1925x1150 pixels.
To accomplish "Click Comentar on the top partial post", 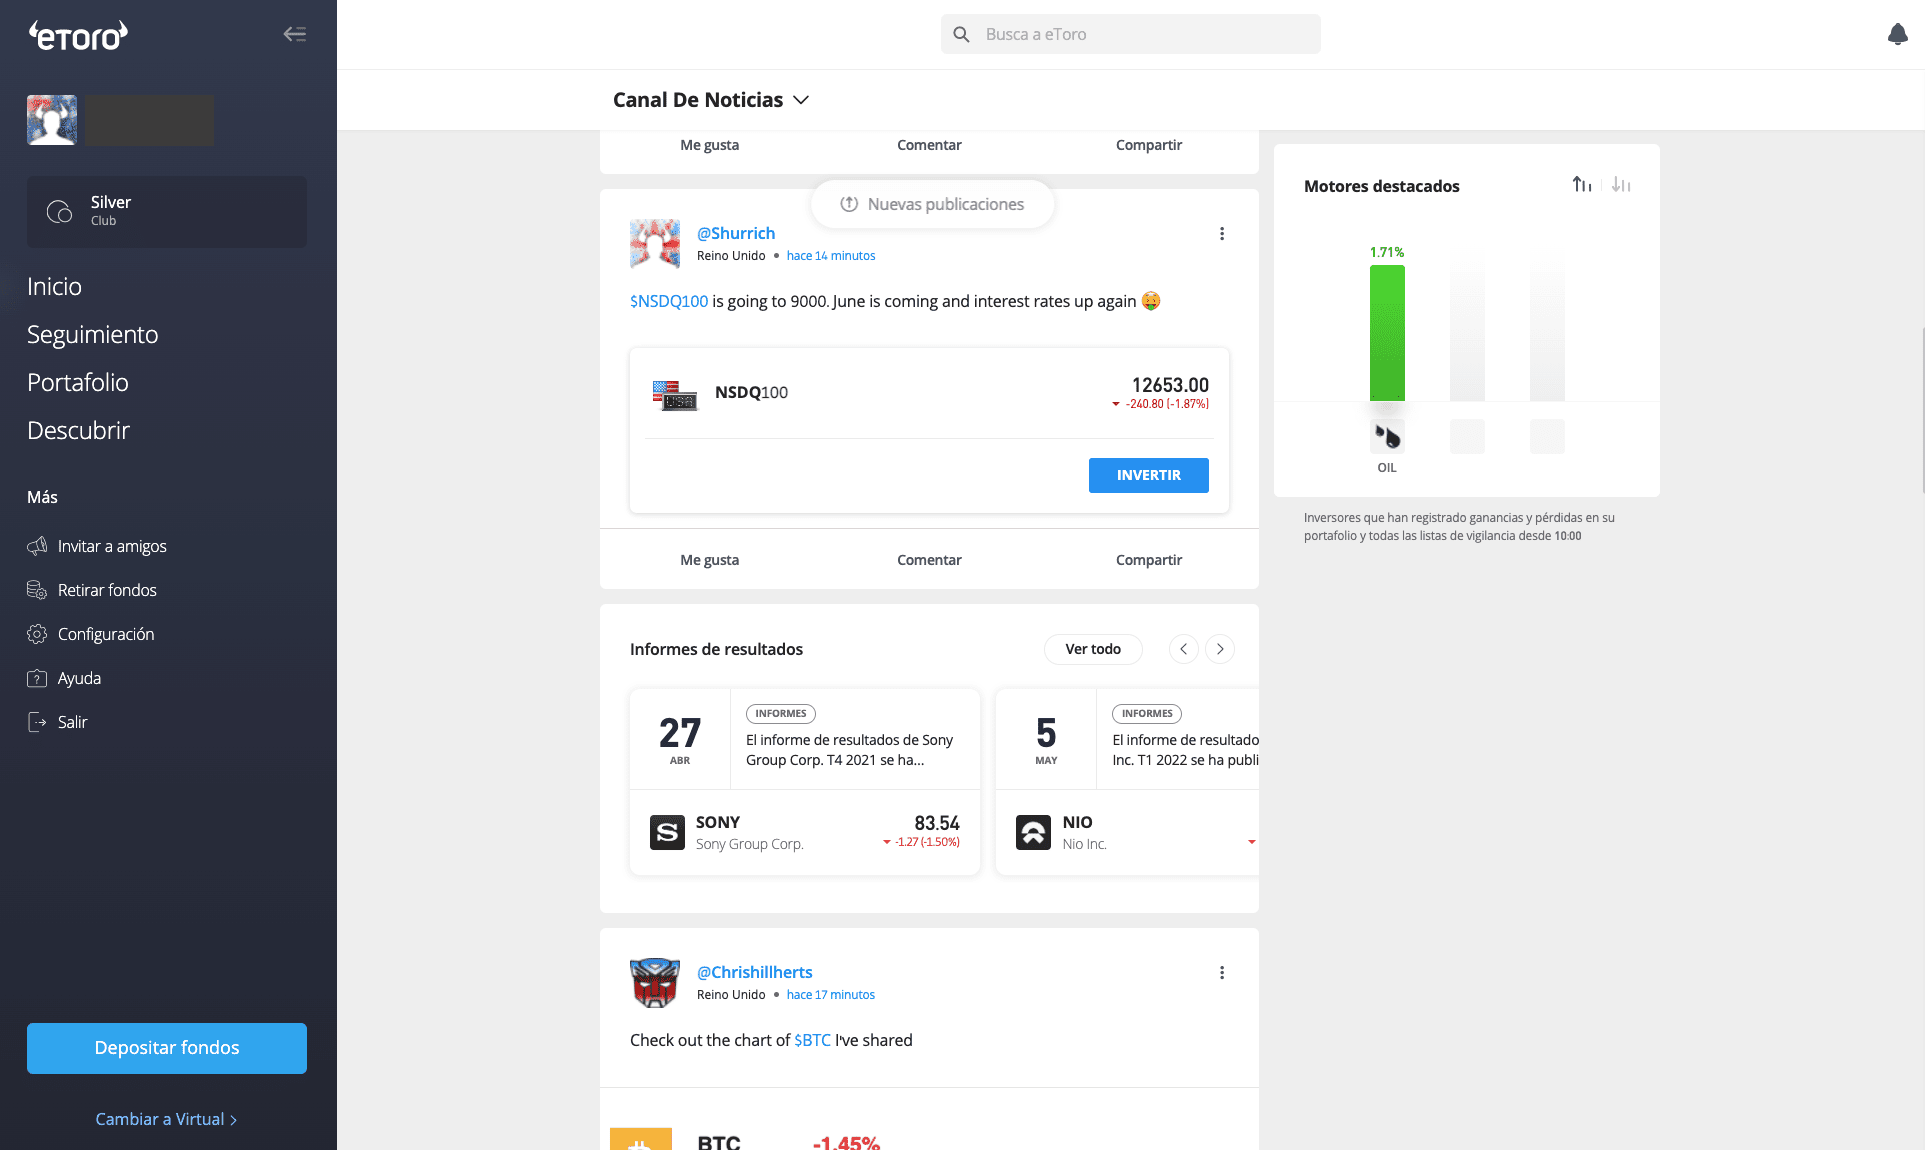I will (929, 145).
